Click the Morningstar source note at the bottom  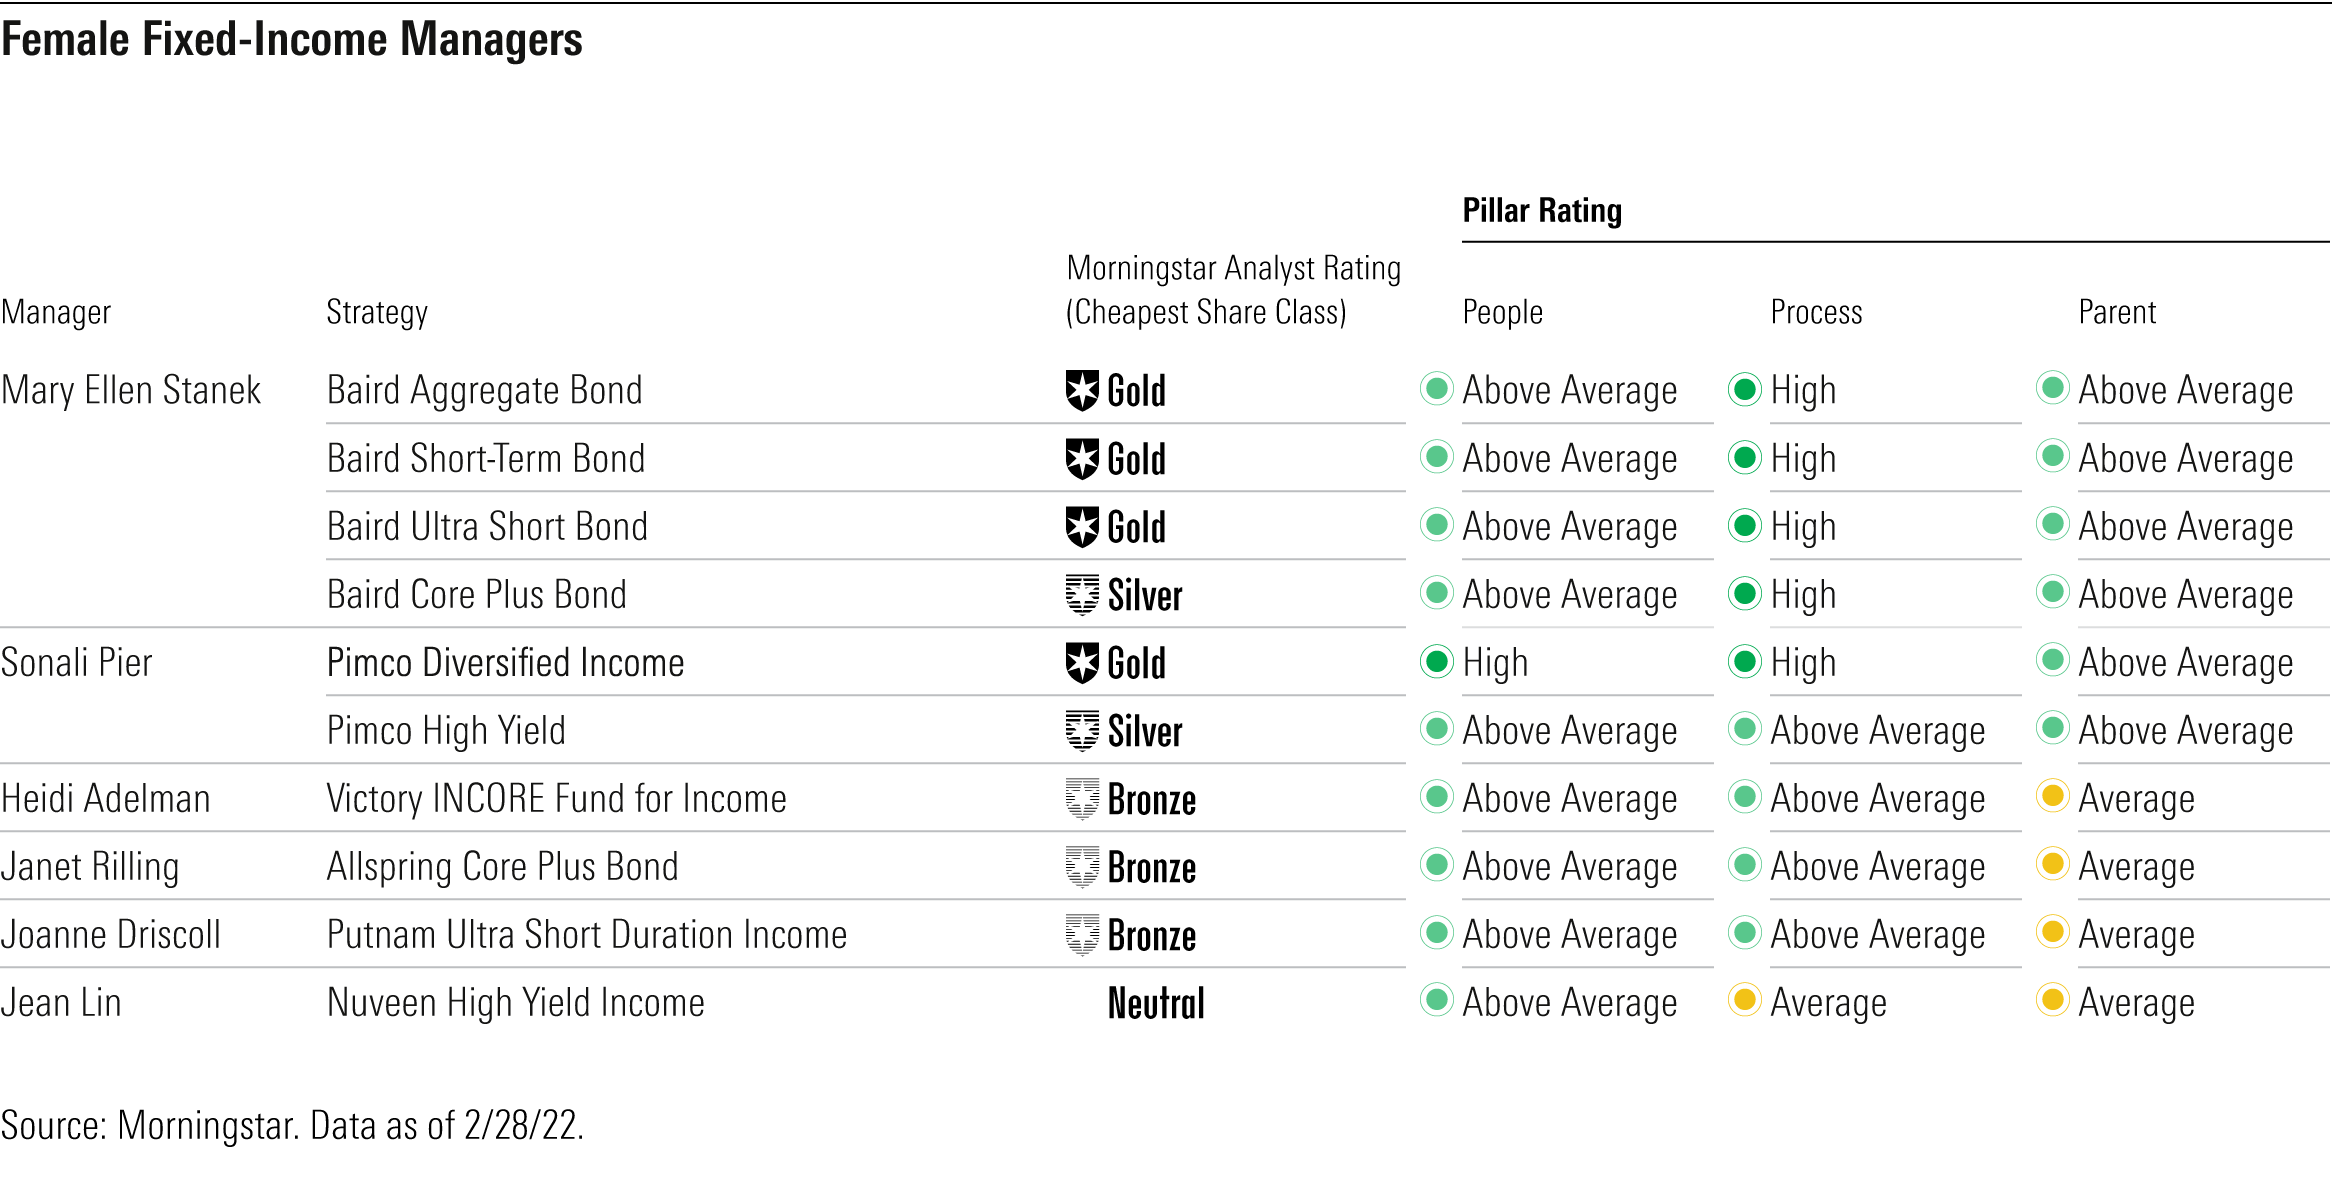tap(292, 1126)
